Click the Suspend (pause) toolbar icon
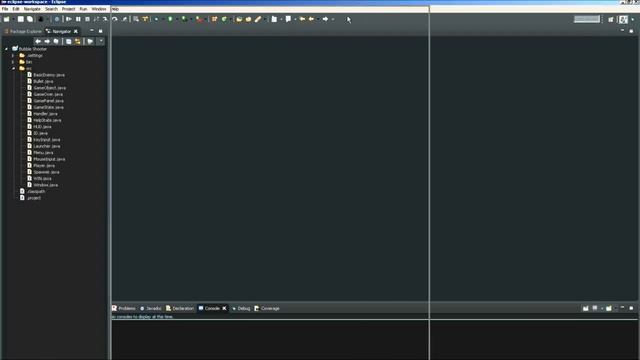 tap(78, 19)
